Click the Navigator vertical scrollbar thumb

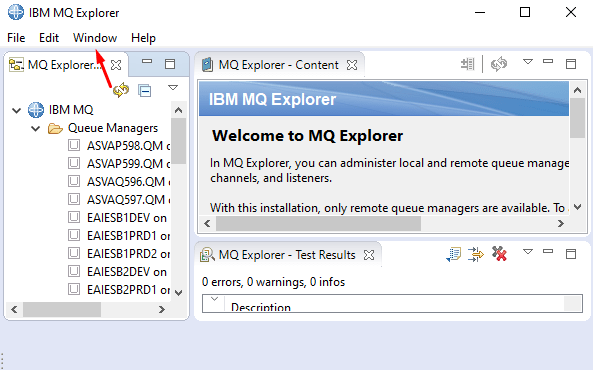[x=179, y=141]
